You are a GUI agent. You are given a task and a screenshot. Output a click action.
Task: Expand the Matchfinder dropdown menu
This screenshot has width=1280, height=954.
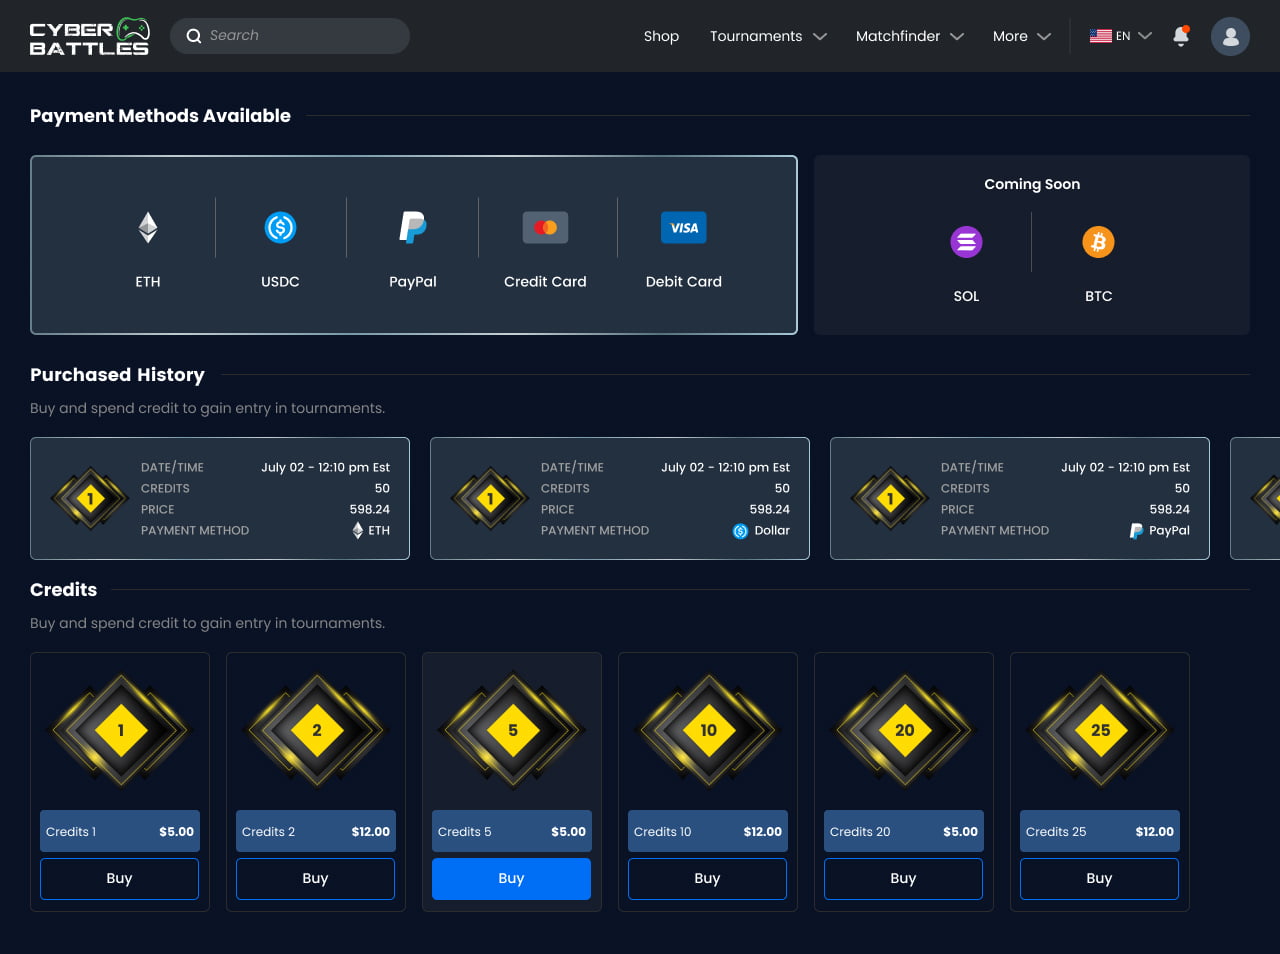(x=909, y=36)
